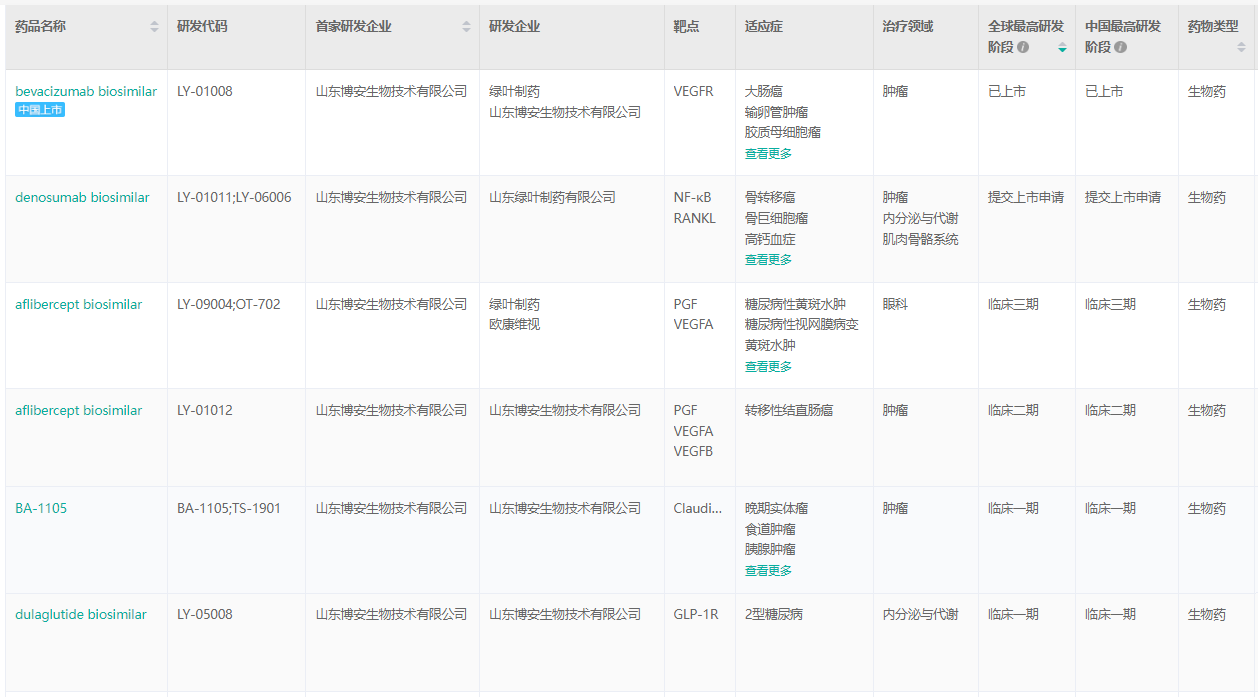Select code cell LY-01012
This screenshot has height=697, width=1258.
(205, 410)
